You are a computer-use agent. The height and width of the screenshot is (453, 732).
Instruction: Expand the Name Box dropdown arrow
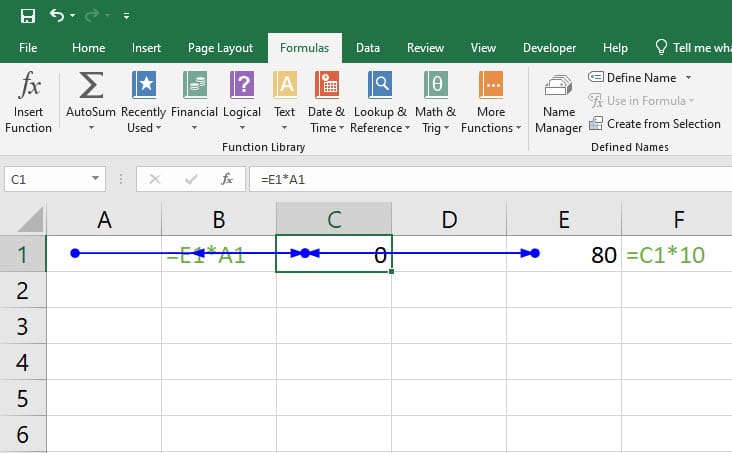95,178
